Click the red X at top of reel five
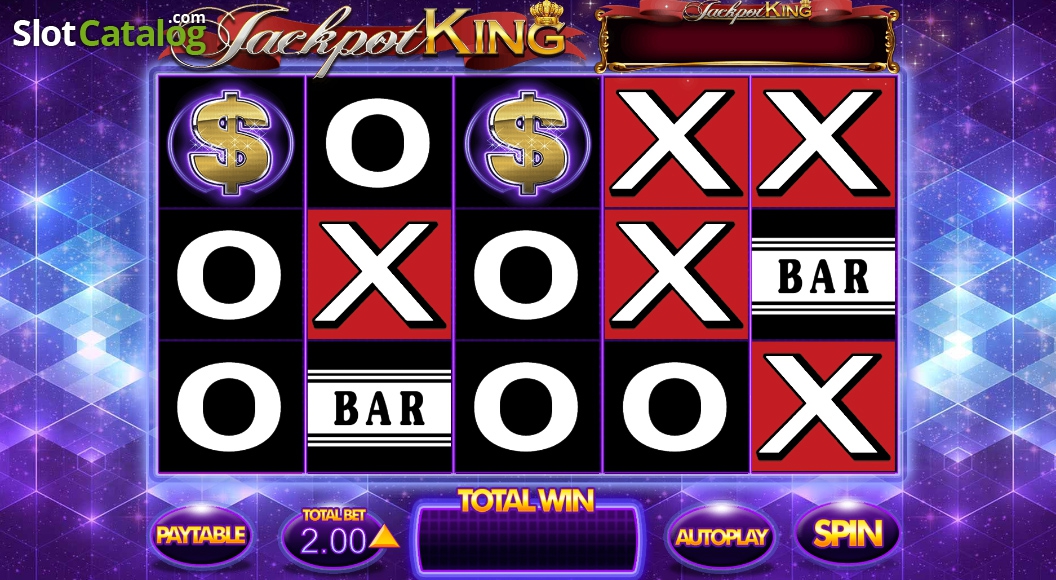Viewport: 1056px width, 580px height. pyautogui.click(x=823, y=142)
